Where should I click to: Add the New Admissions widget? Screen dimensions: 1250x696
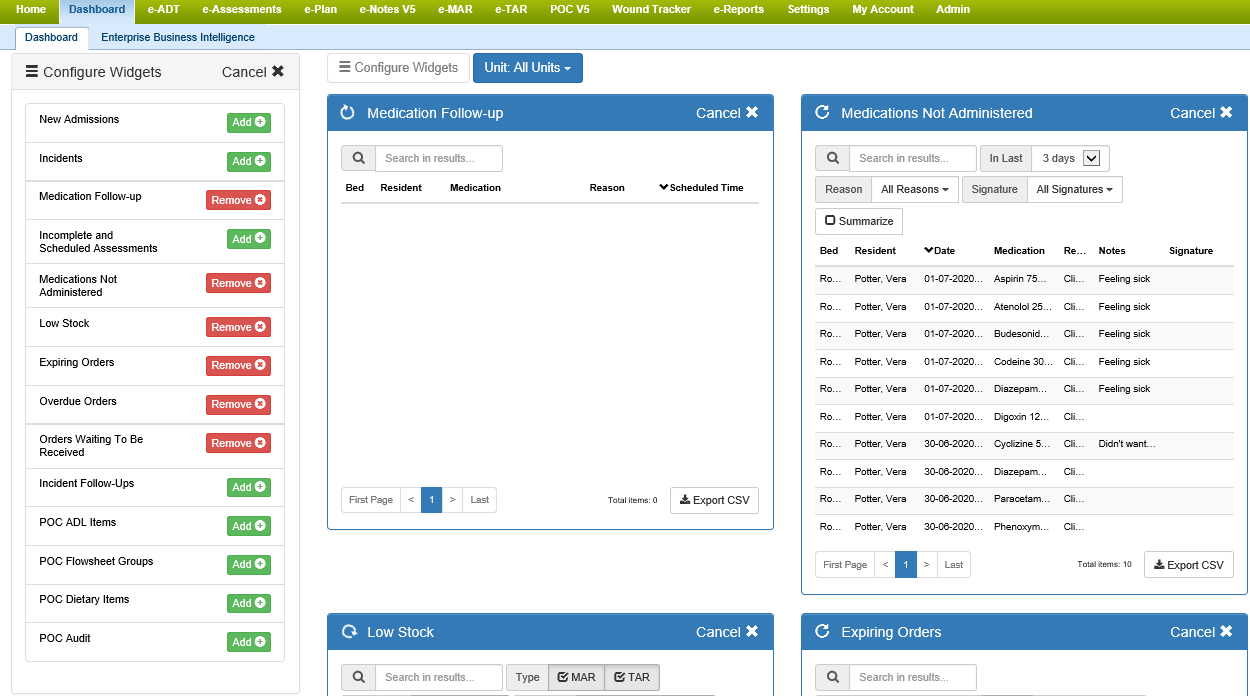(x=248, y=123)
